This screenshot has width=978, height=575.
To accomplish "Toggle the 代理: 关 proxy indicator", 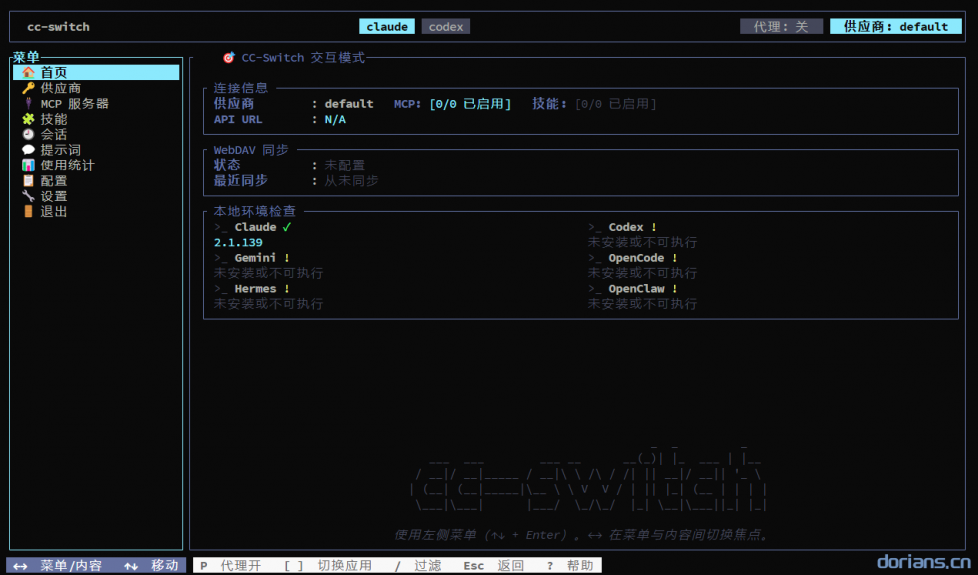I will pos(781,26).
